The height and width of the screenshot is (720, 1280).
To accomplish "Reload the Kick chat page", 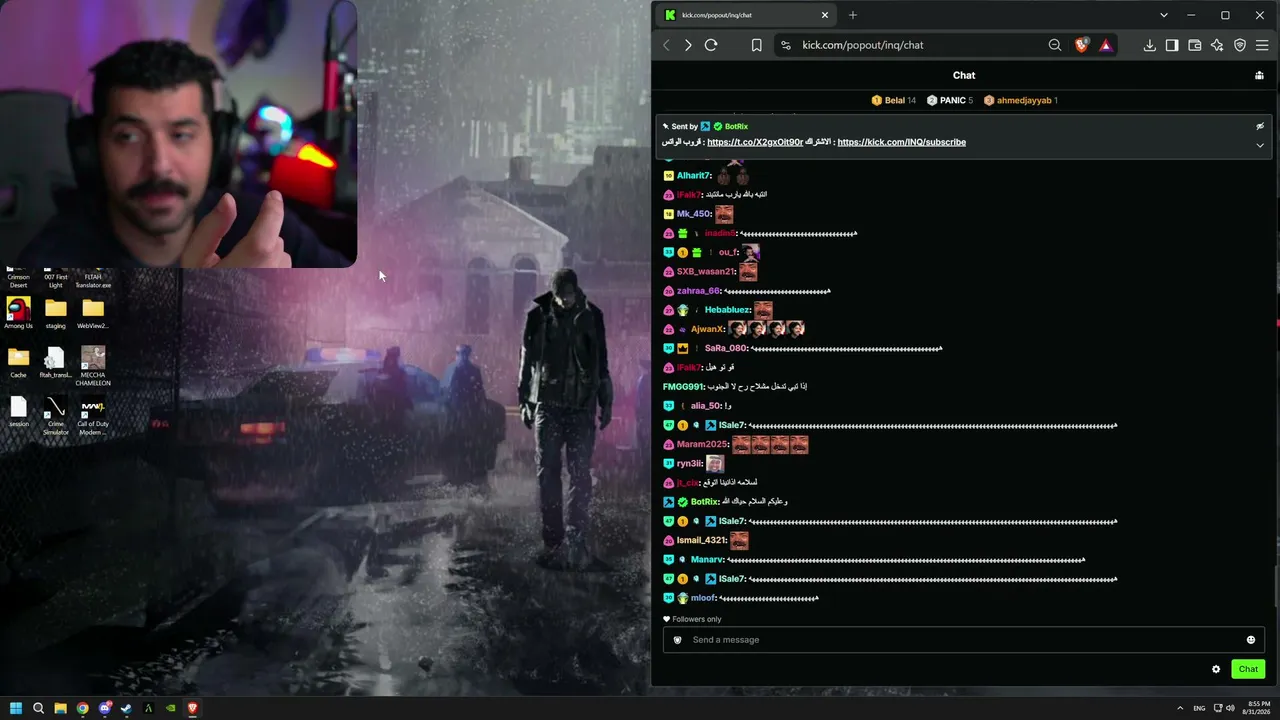I will (711, 45).
